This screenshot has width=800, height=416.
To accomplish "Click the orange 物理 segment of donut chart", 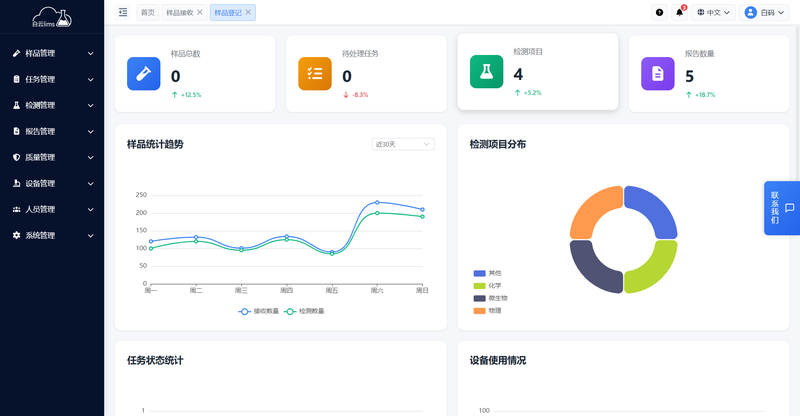I will click(595, 211).
